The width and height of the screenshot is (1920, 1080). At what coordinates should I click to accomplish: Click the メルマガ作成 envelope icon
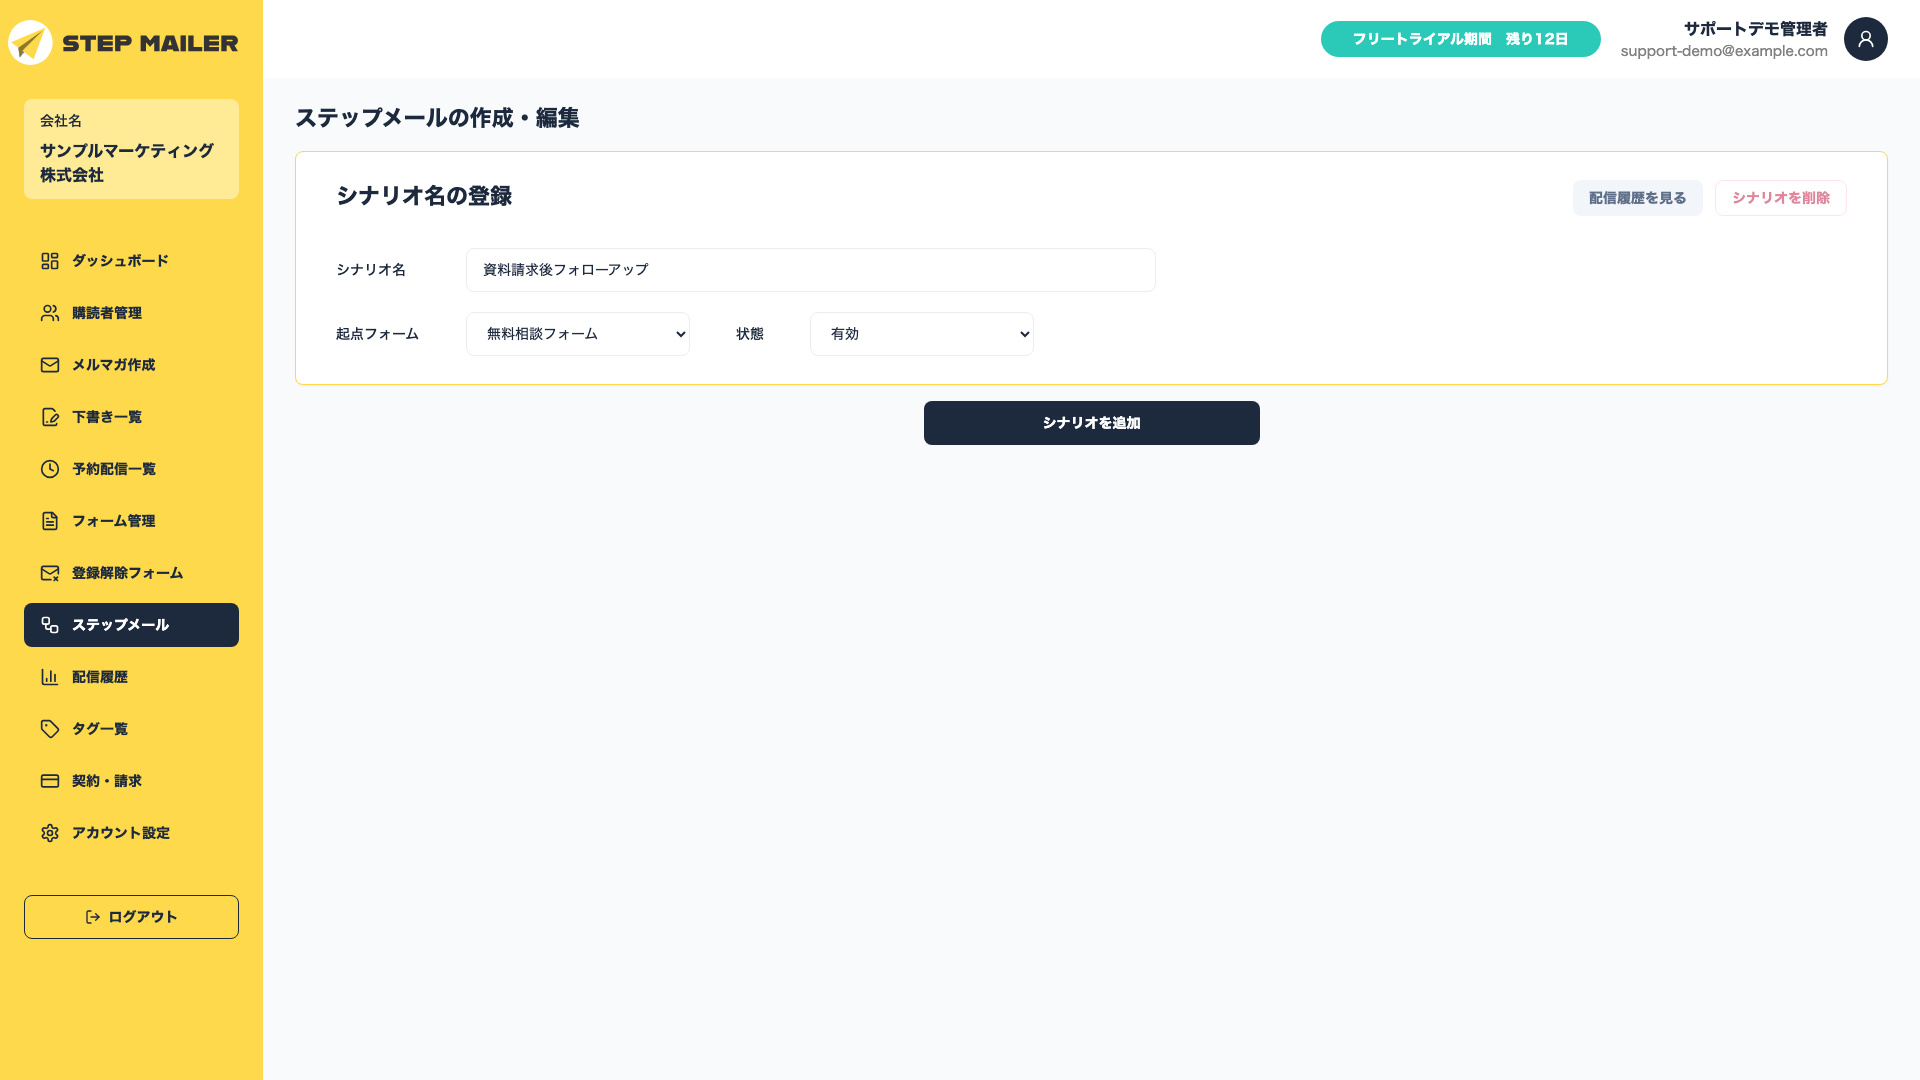pos(50,365)
